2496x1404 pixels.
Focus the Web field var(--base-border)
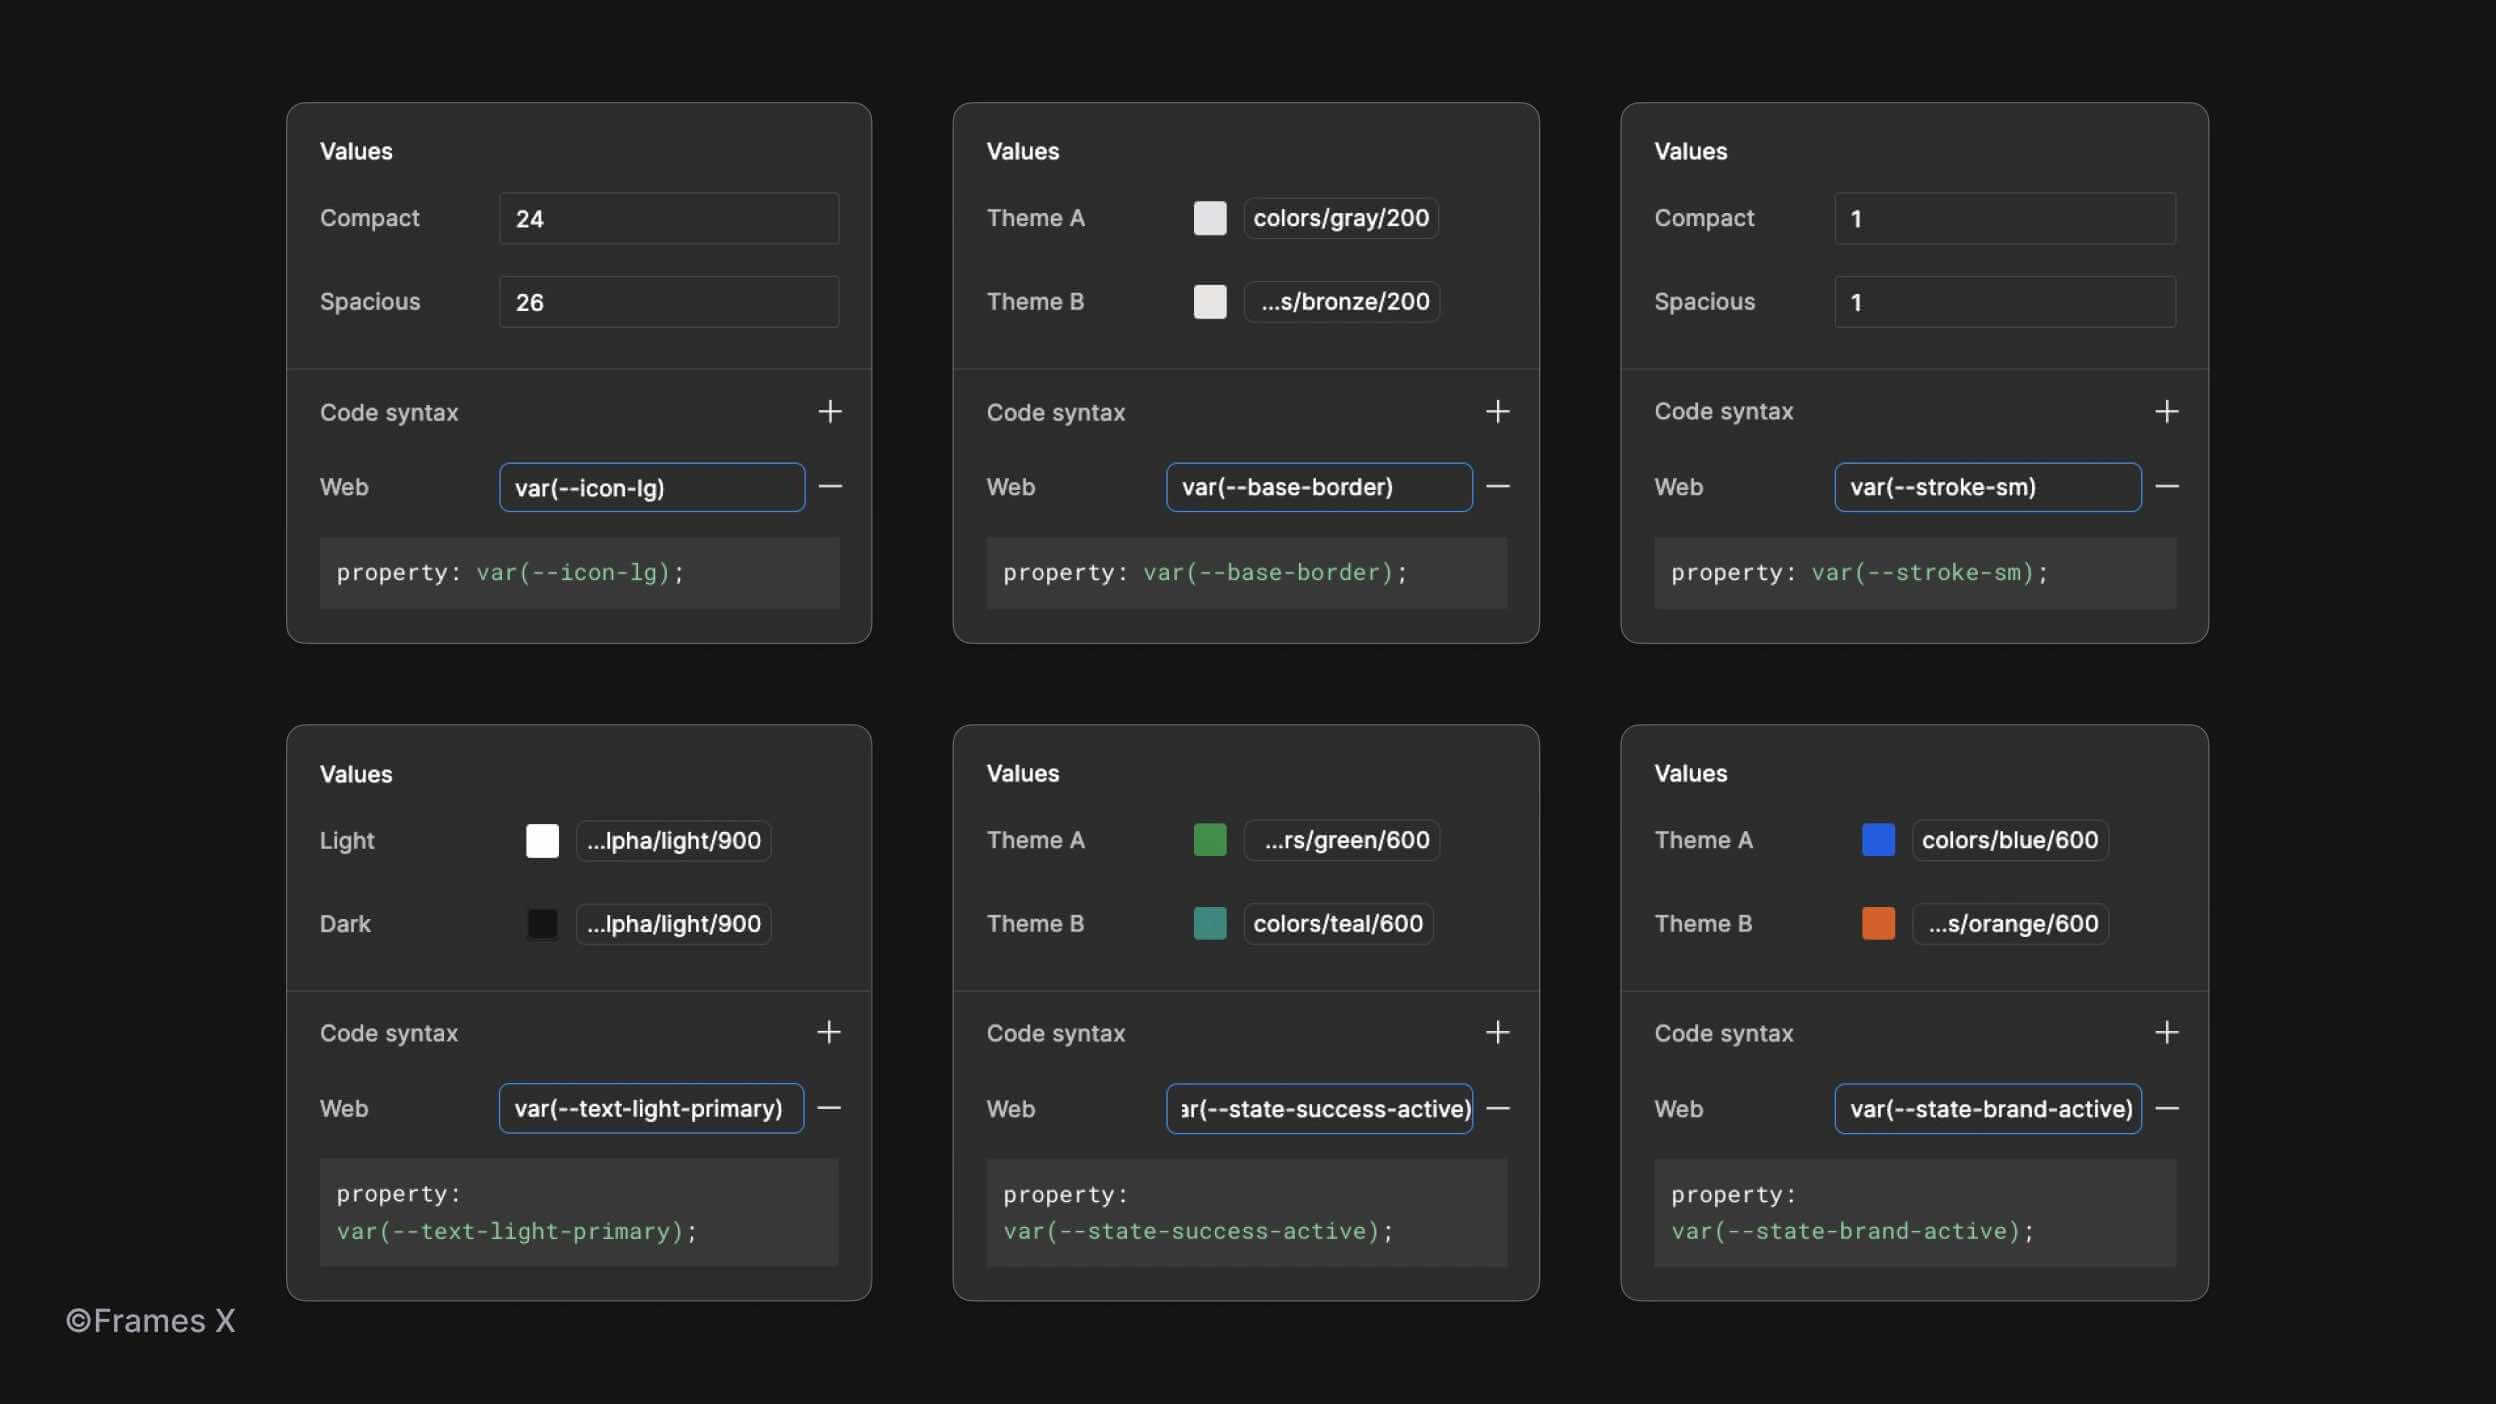[x=1319, y=487]
